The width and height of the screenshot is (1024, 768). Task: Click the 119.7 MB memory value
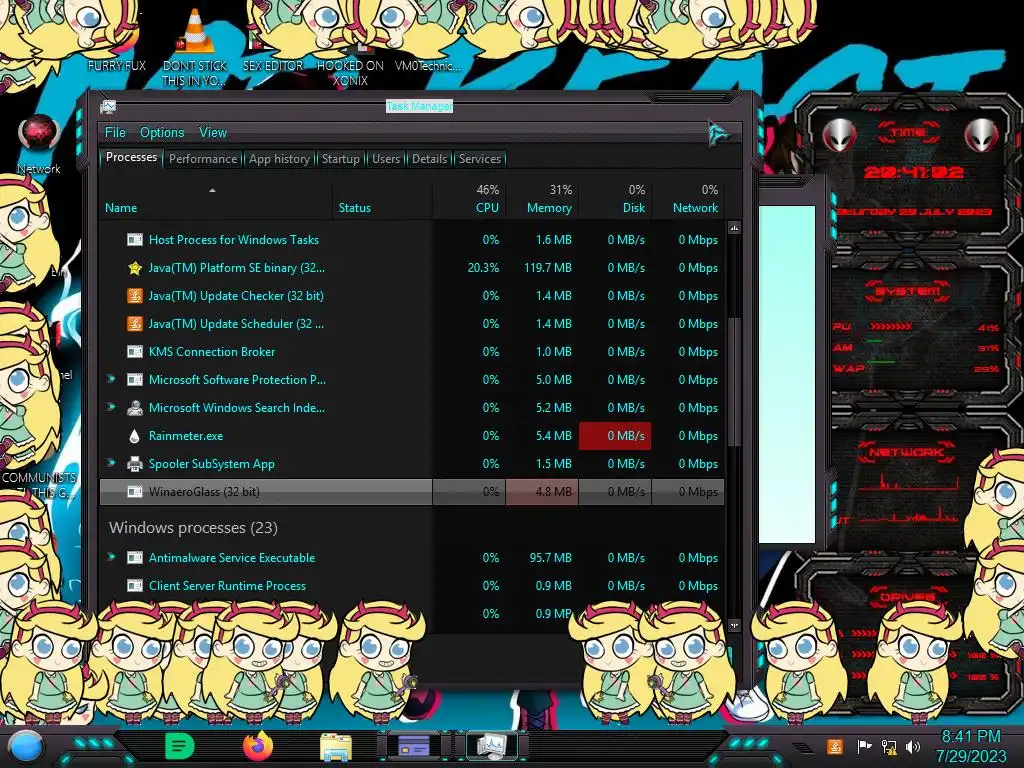[x=547, y=268]
